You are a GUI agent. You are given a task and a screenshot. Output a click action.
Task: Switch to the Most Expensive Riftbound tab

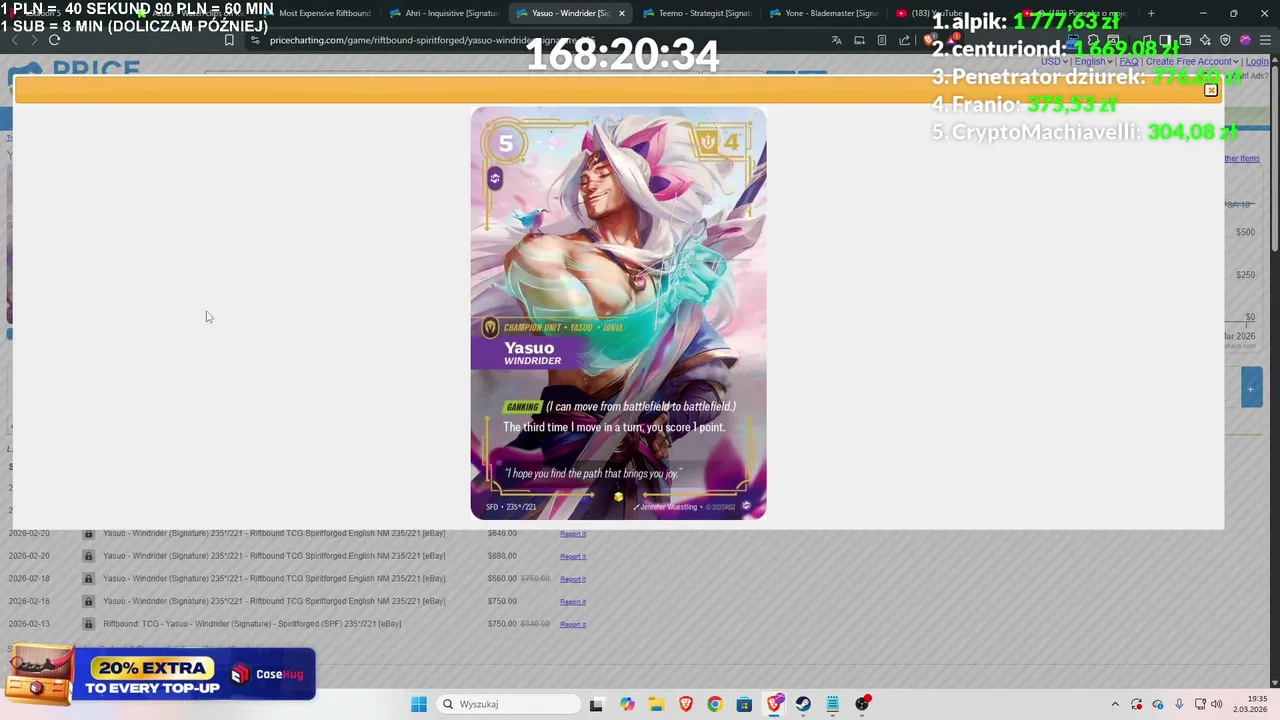[316, 13]
